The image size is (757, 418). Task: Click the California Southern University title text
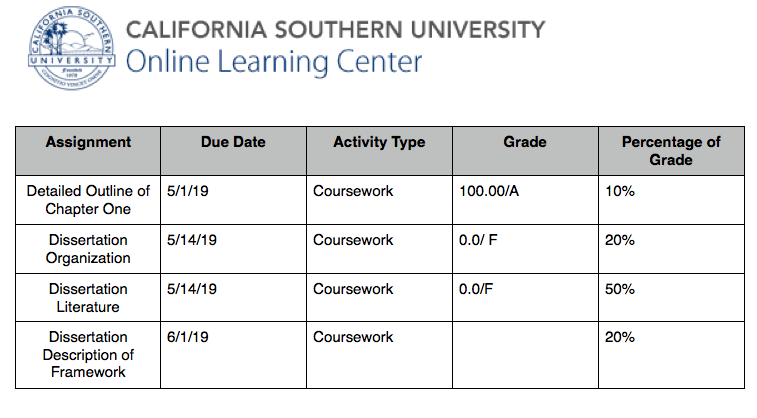click(x=335, y=29)
